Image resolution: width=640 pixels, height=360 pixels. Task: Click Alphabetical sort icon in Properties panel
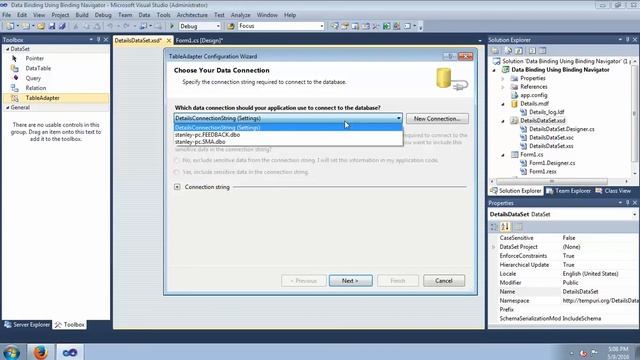[505, 227]
